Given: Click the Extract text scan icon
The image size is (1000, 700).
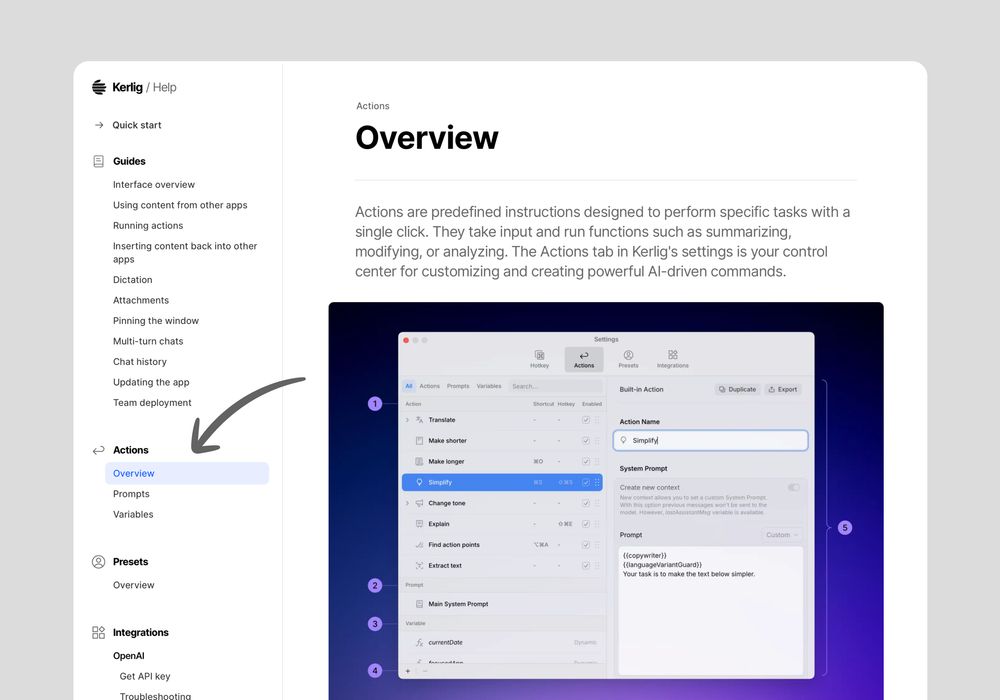Looking at the screenshot, I should pos(419,565).
